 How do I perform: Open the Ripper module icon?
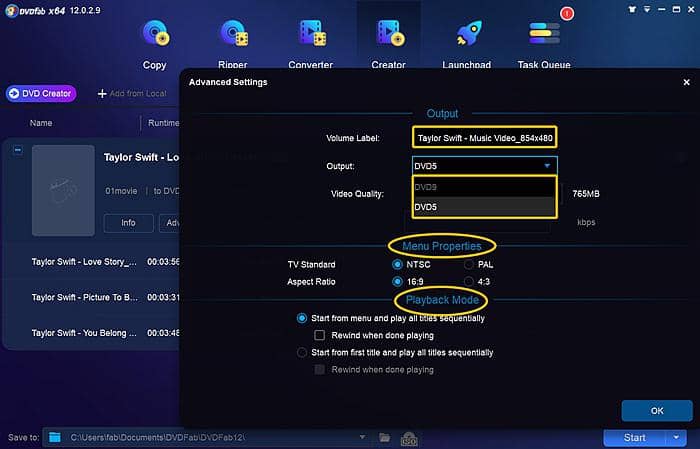click(233, 36)
